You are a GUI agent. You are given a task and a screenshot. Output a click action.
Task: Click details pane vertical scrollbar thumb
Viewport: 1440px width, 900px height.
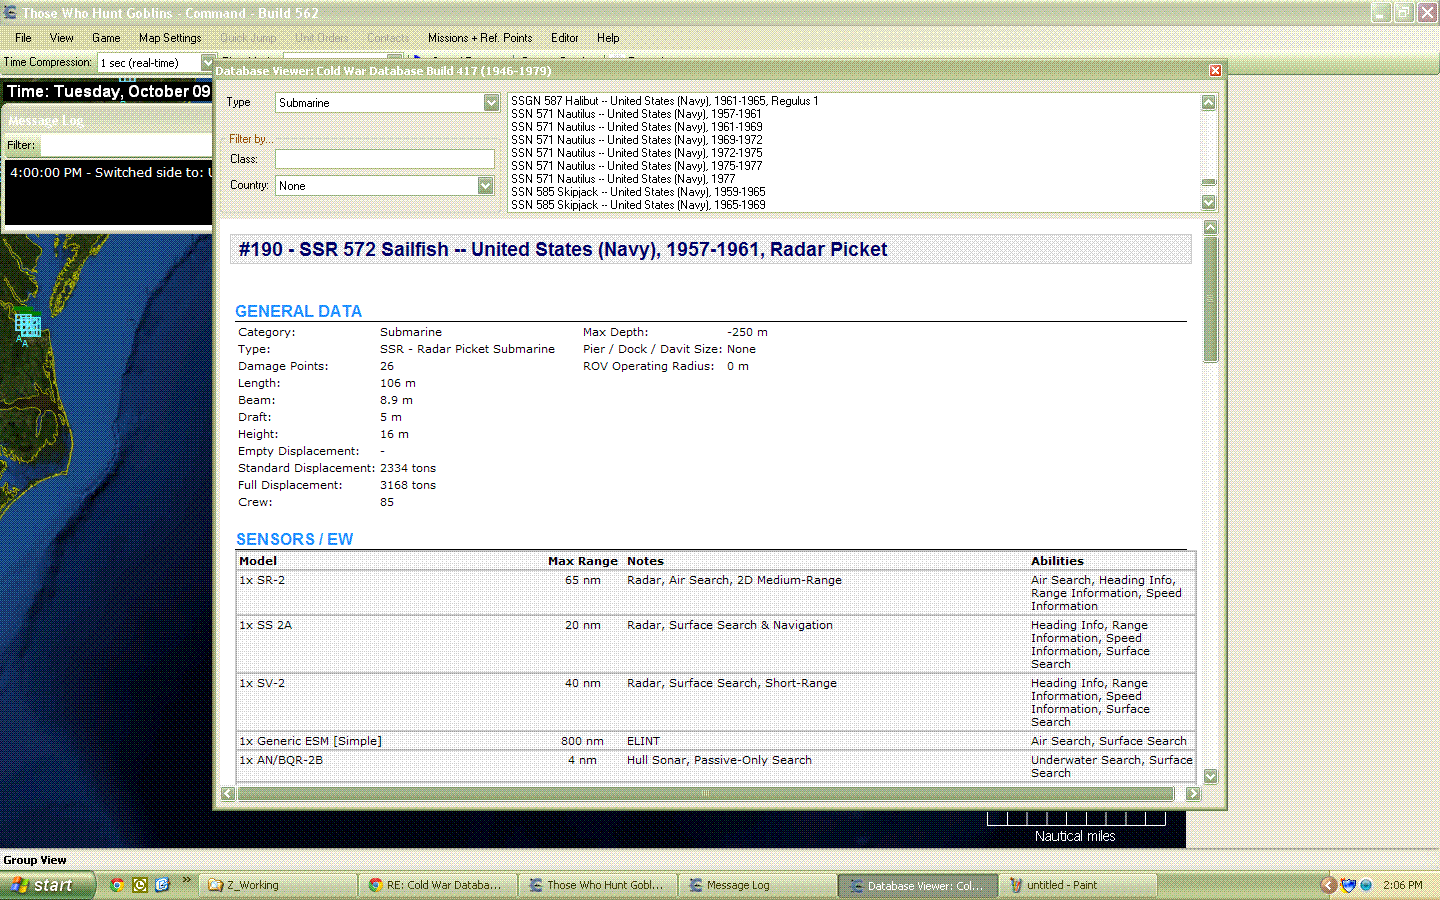pyautogui.click(x=1211, y=299)
